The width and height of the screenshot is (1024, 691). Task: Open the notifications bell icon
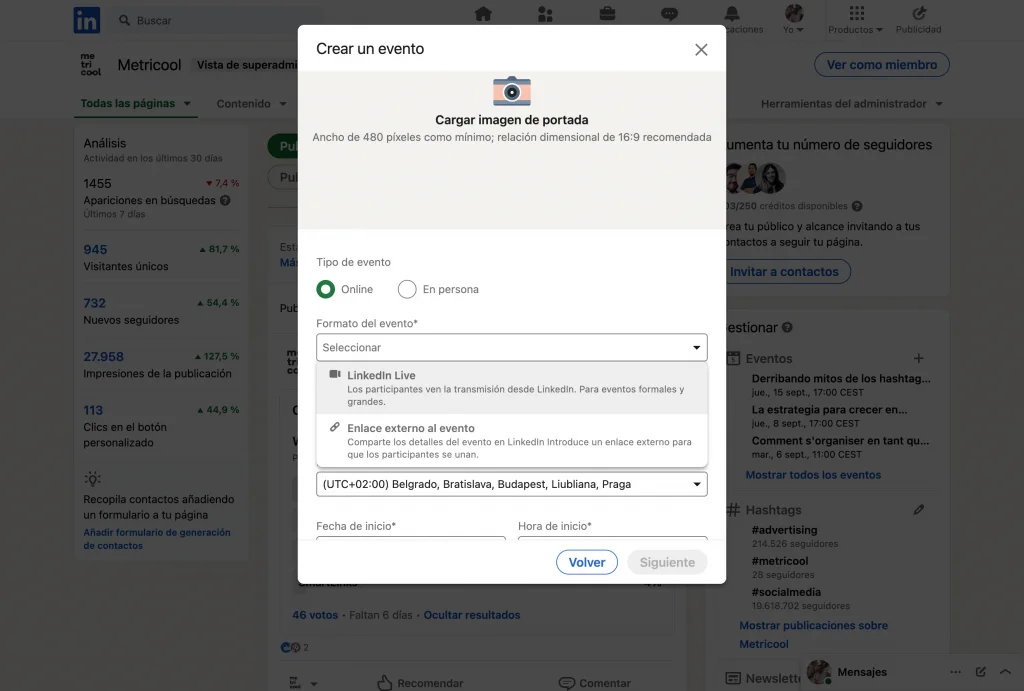(732, 14)
